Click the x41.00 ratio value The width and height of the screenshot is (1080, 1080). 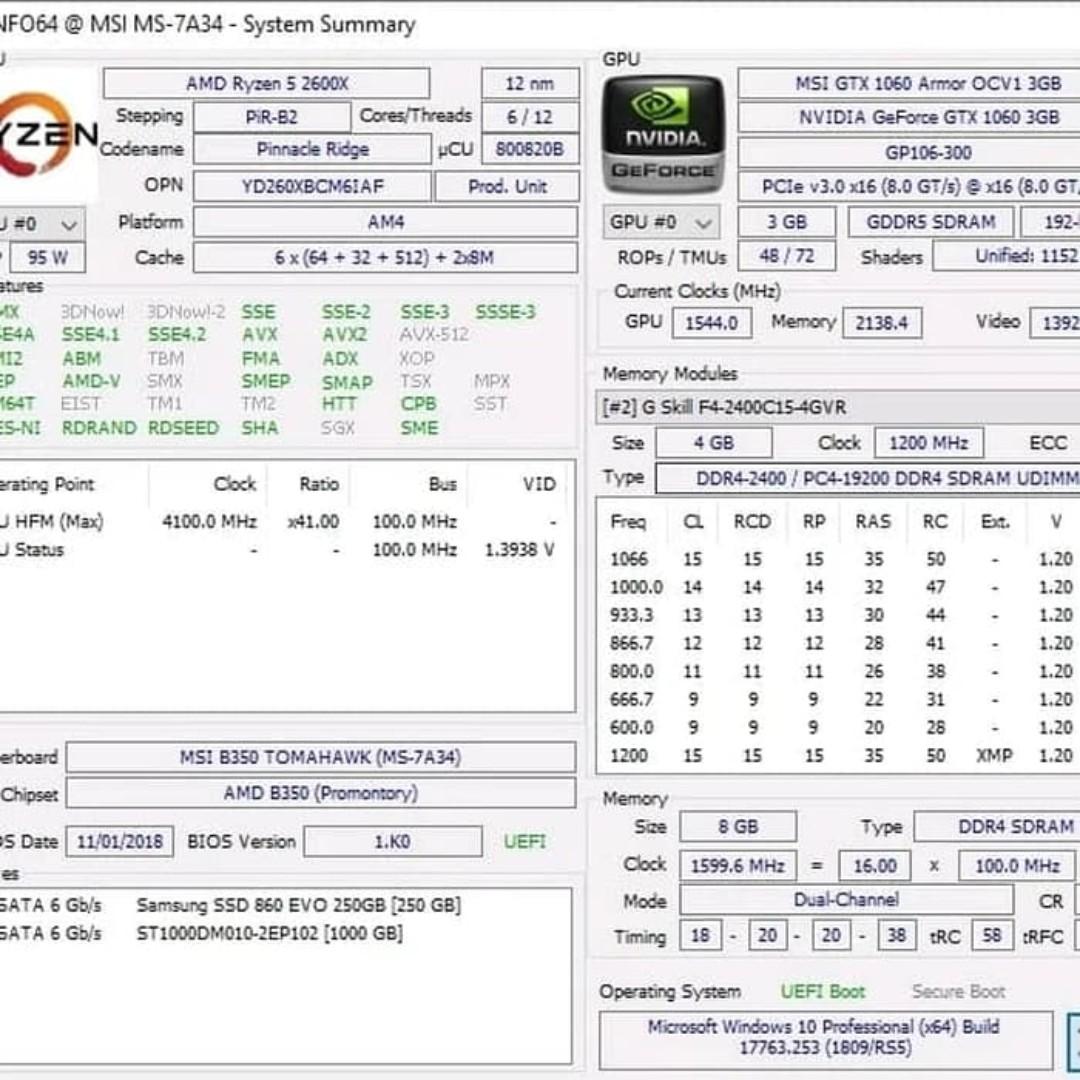(x=313, y=522)
